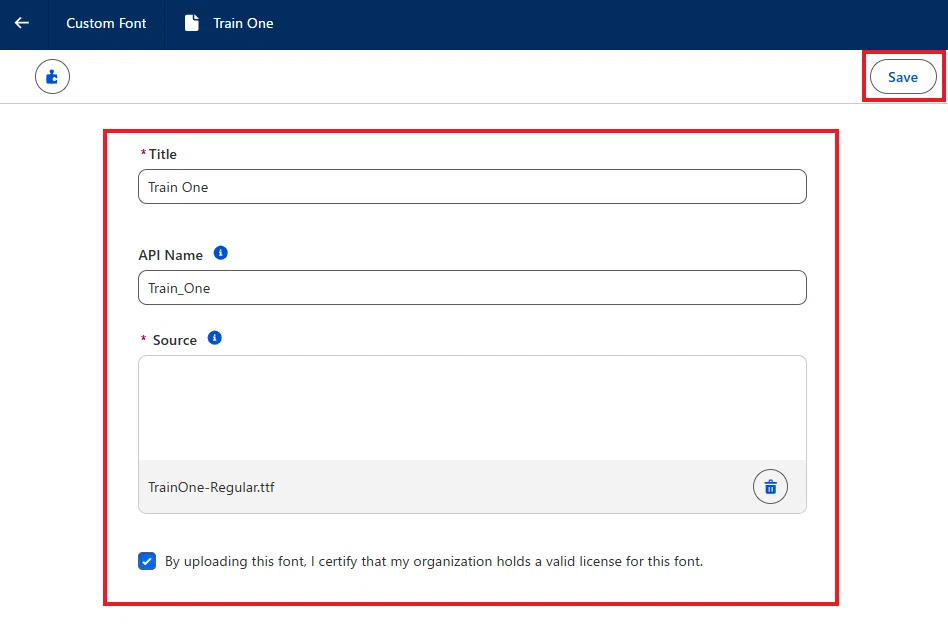Click the license certification statement text
The height and width of the screenshot is (644, 948).
[434, 562]
